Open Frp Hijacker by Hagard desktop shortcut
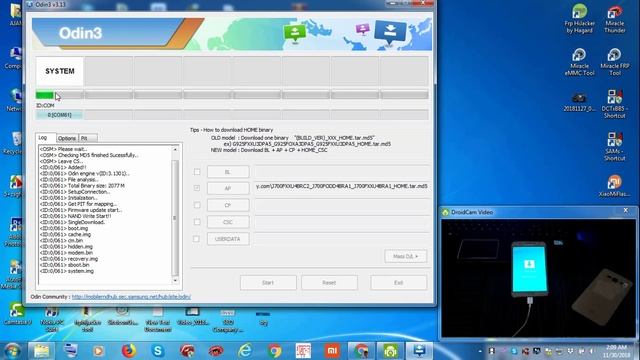The height and width of the screenshot is (360, 640). coord(579,18)
